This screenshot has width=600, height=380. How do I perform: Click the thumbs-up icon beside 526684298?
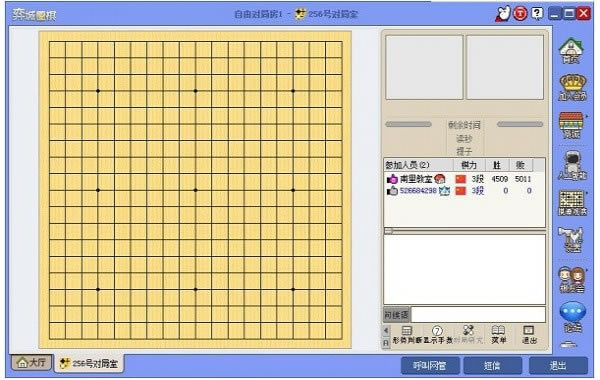click(x=392, y=191)
